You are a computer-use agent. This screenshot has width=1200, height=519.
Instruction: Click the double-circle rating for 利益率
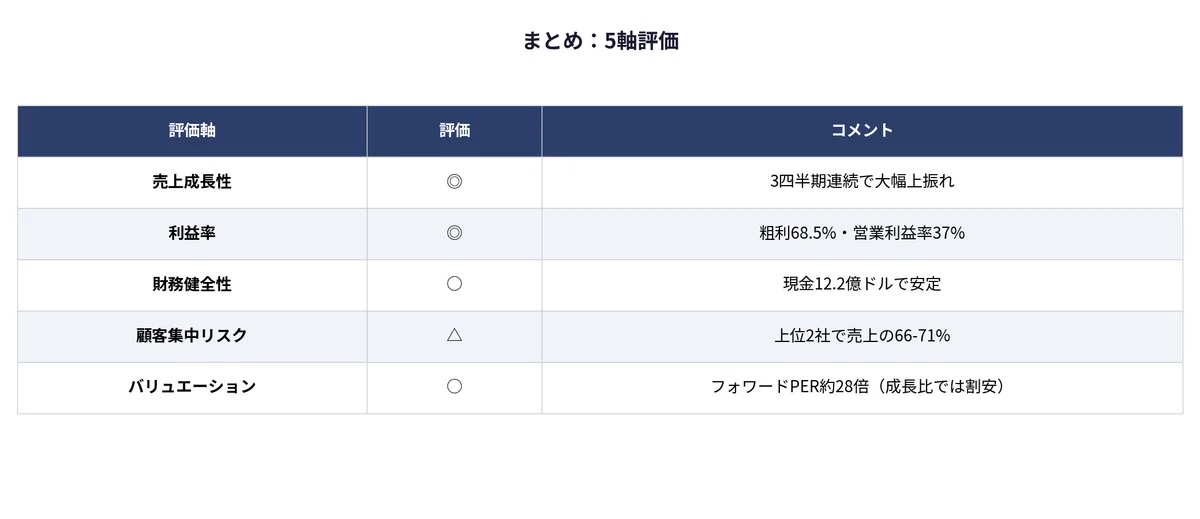click(454, 233)
